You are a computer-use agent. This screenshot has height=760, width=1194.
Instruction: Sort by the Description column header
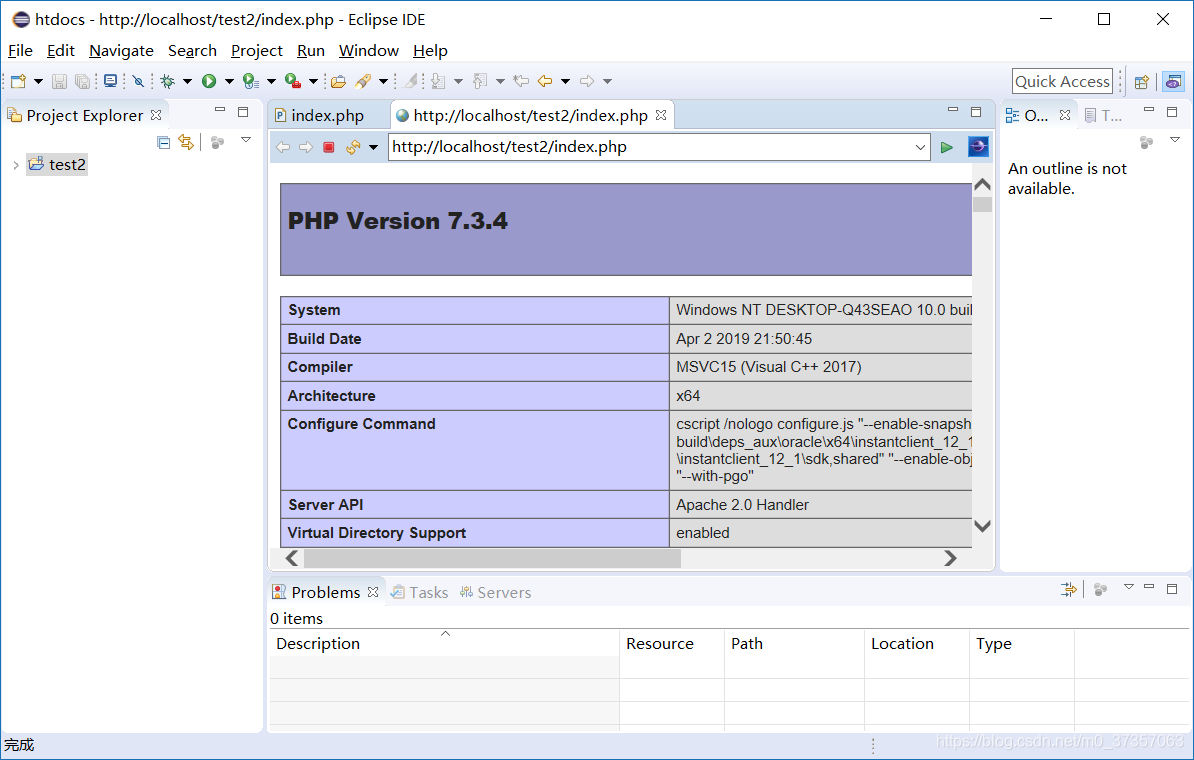click(445, 643)
